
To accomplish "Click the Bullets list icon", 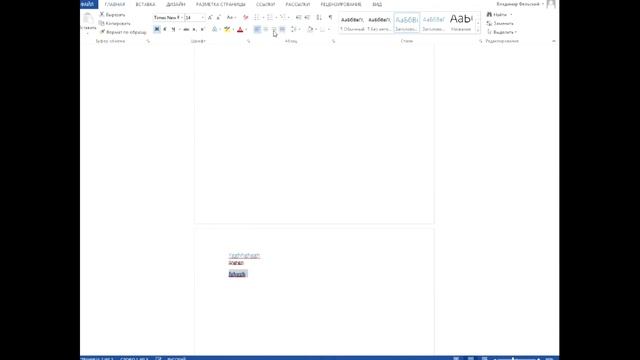I will click(257, 18).
